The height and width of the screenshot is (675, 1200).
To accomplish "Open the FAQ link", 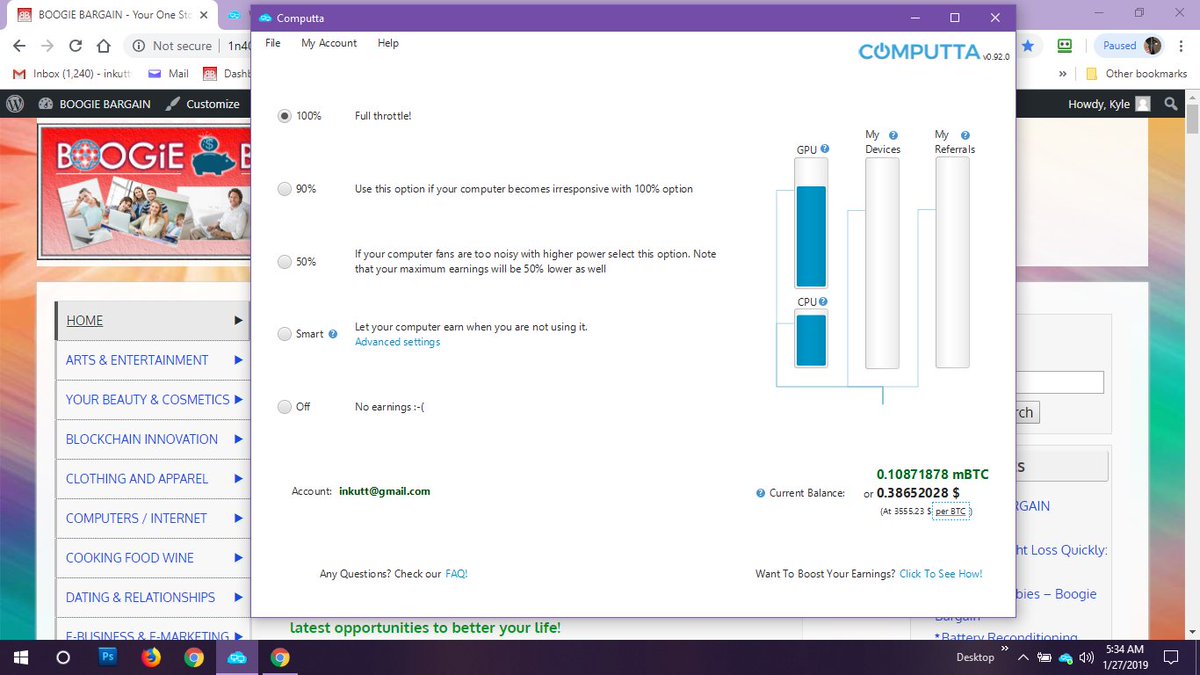I will pos(456,574).
